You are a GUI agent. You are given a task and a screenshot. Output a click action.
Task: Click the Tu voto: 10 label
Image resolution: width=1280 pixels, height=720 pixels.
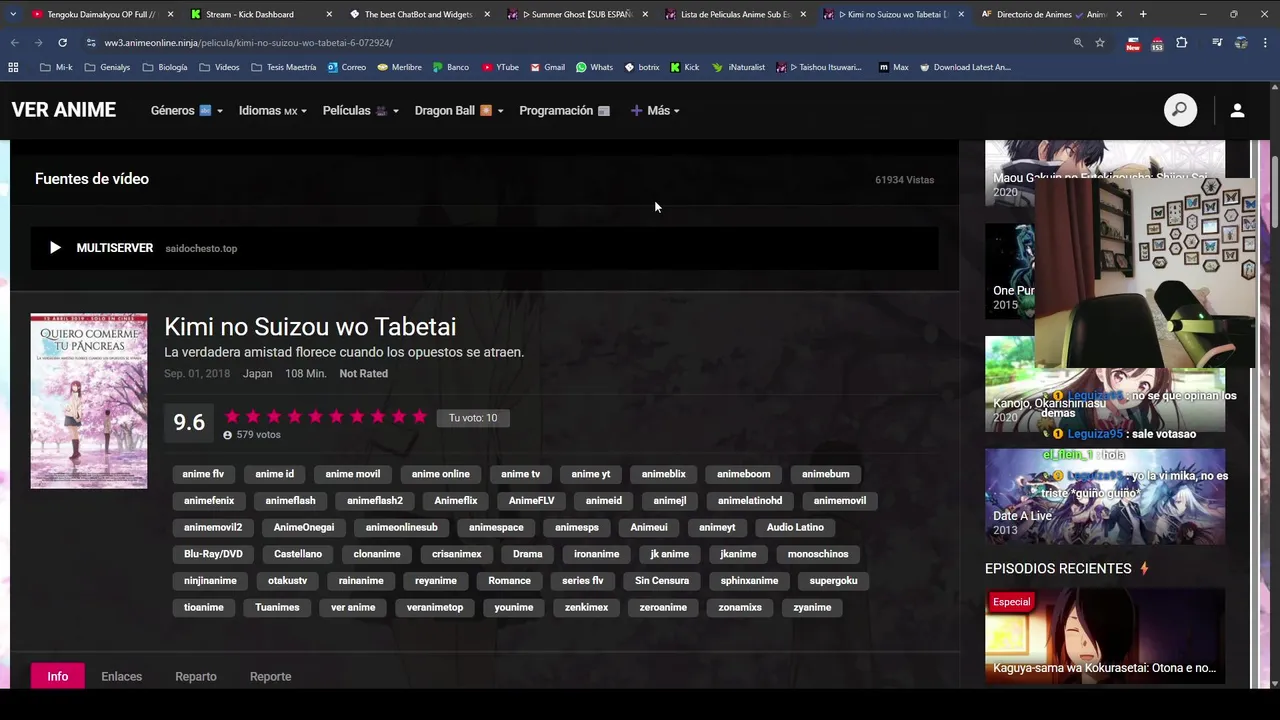(473, 418)
